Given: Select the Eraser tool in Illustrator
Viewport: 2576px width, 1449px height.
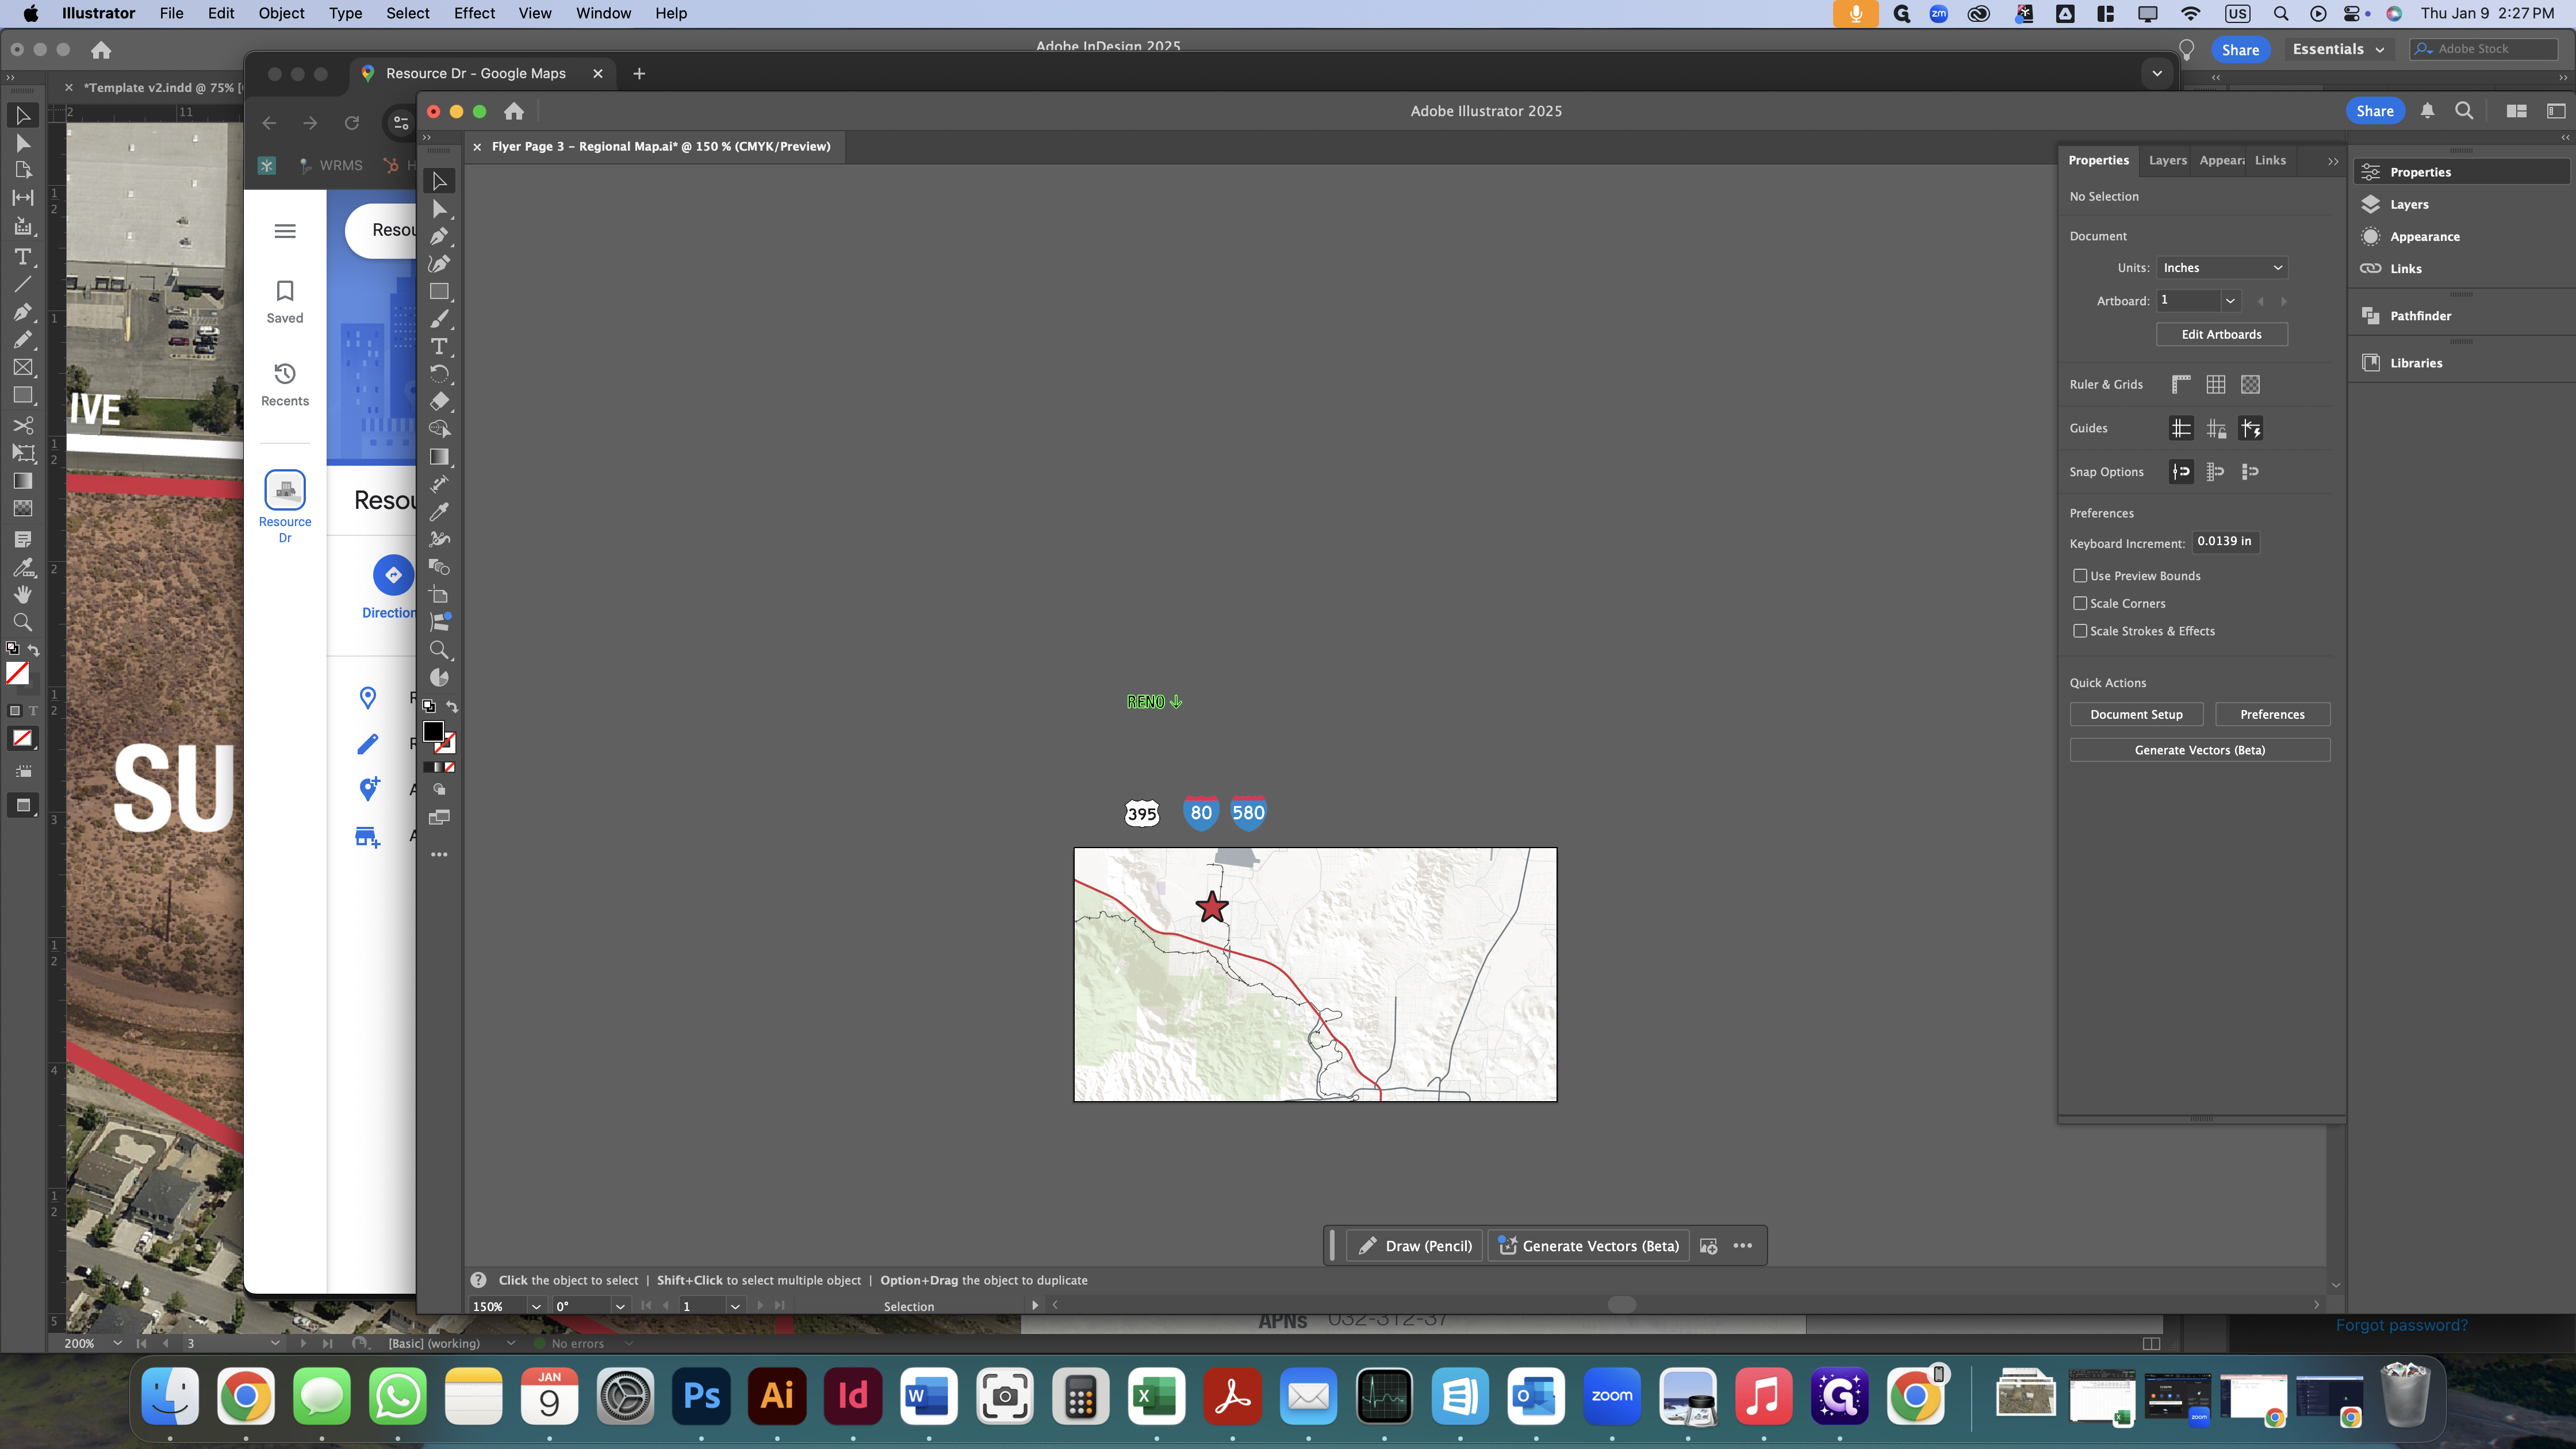Looking at the screenshot, I should pos(439,401).
